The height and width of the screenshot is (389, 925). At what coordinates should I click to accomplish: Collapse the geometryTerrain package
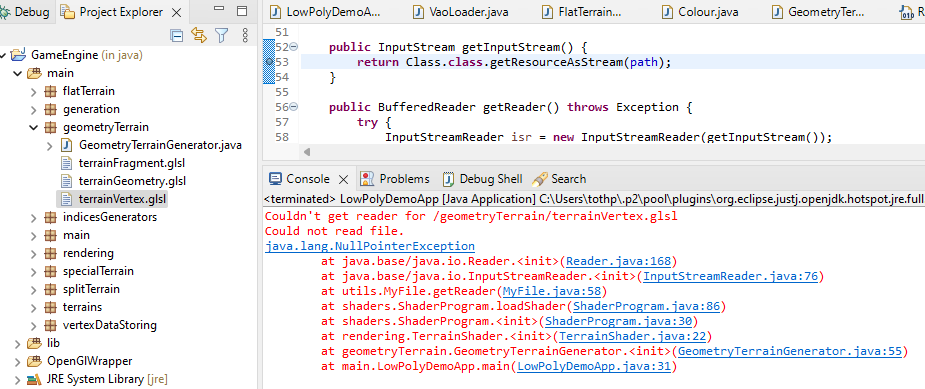click(x=34, y=127)
